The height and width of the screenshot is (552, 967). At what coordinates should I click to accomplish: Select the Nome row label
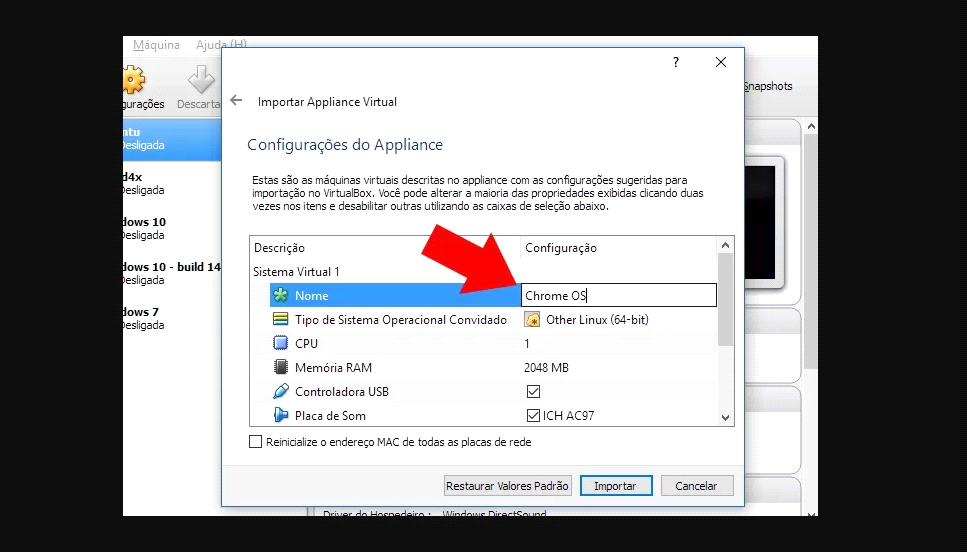pos(311,295)
